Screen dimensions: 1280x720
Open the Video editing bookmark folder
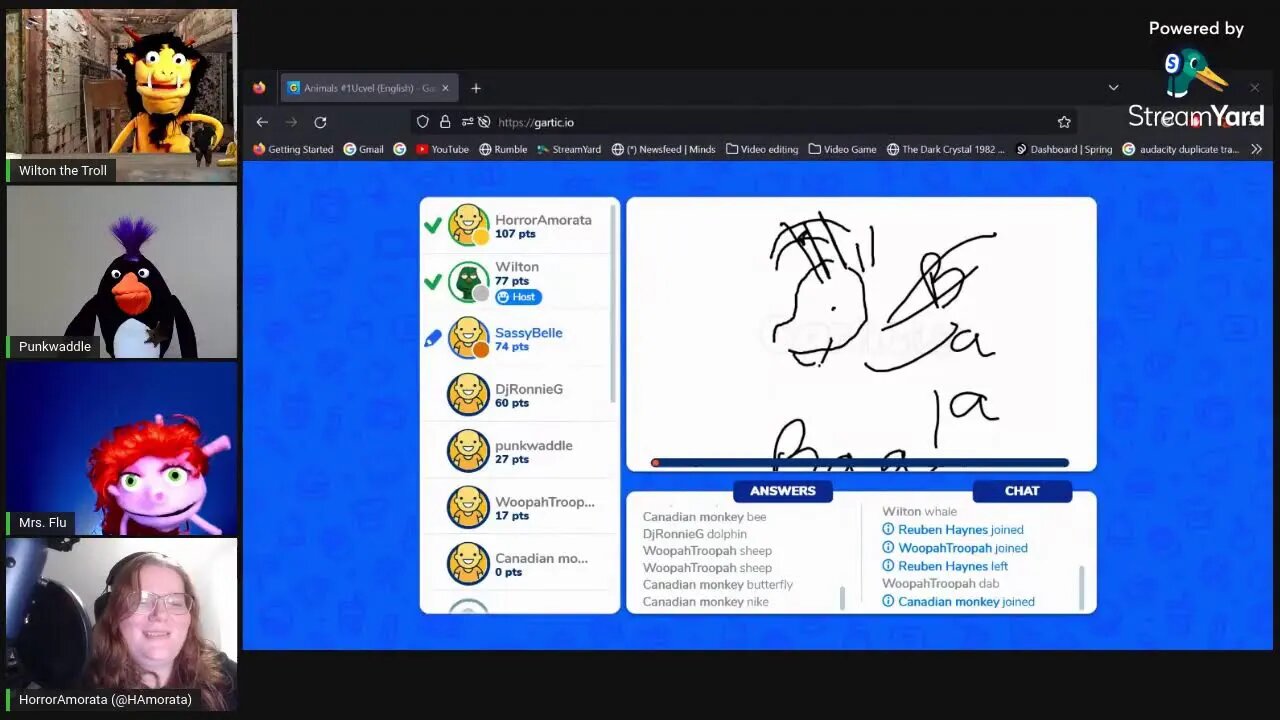point(762,149)
